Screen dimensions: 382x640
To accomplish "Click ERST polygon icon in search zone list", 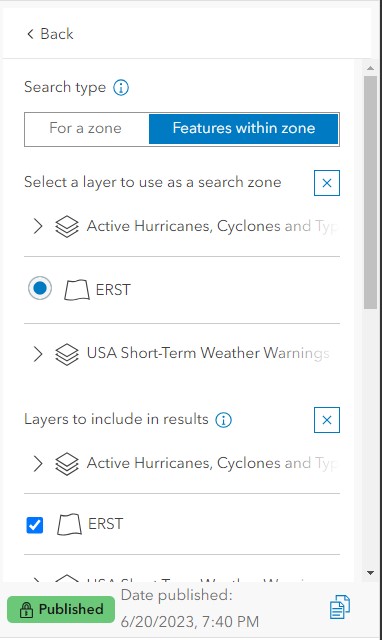I will tap(77, 290).
